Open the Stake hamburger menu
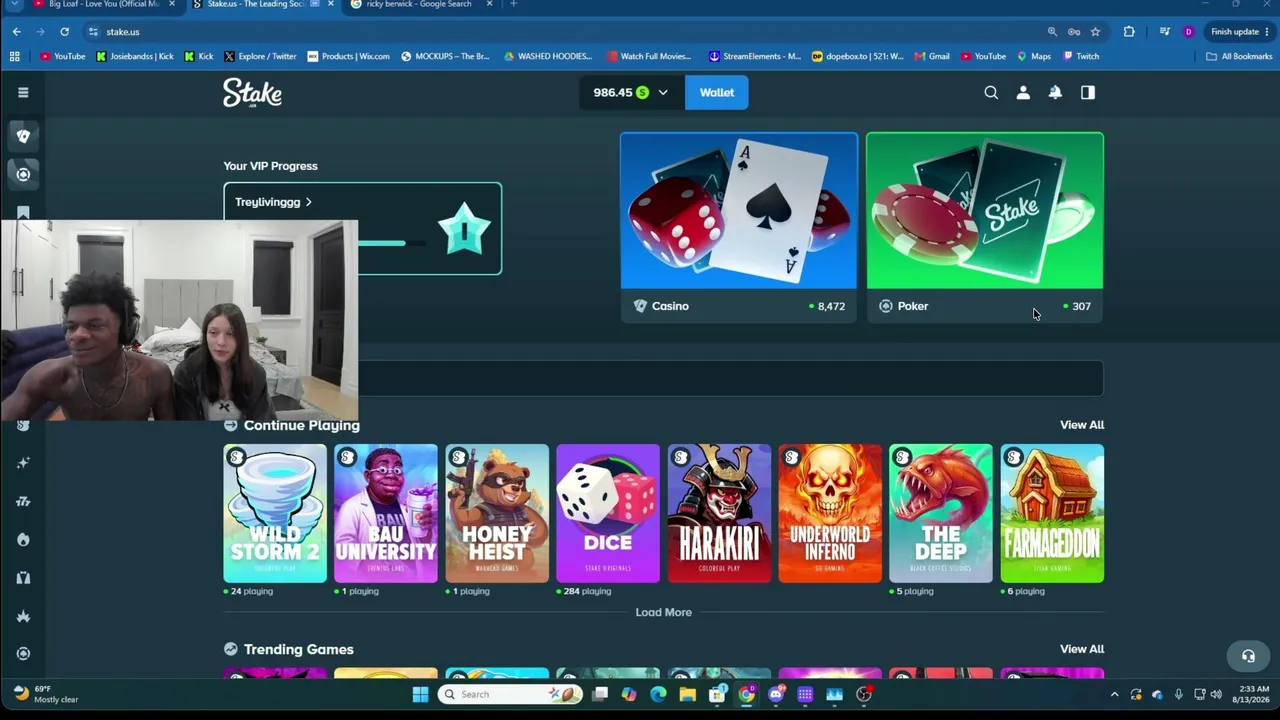The height and width of the screenshot is (720, 1280). (23, 92)
